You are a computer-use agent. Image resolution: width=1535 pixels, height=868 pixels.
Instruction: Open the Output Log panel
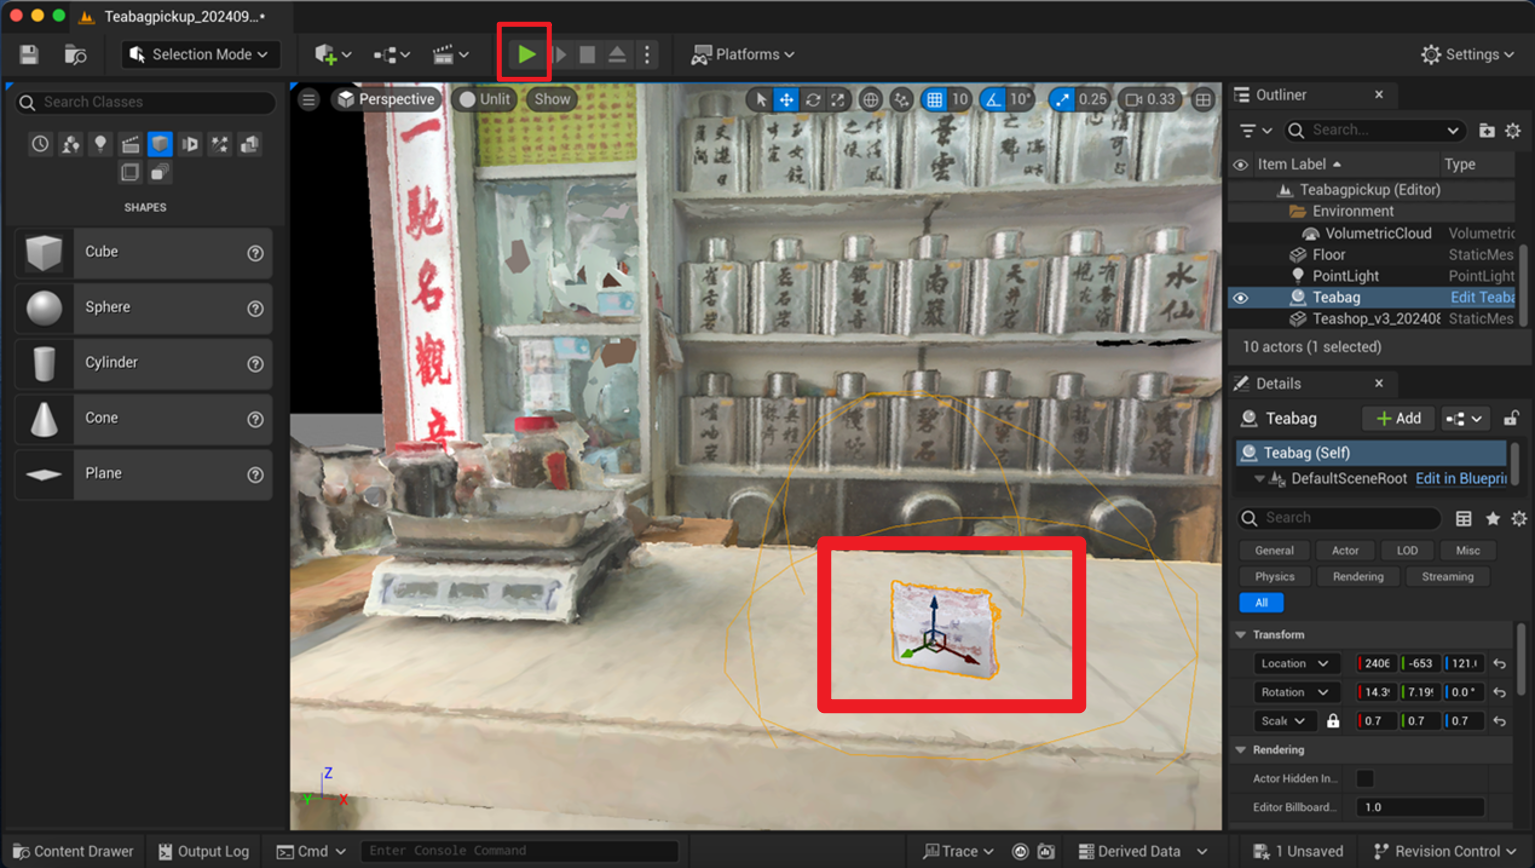204,851
